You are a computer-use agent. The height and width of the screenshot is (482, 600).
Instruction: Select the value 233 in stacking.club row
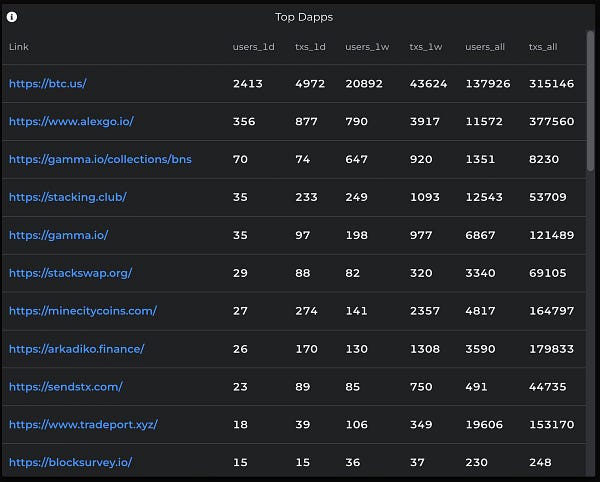click(x=306, y=197)
